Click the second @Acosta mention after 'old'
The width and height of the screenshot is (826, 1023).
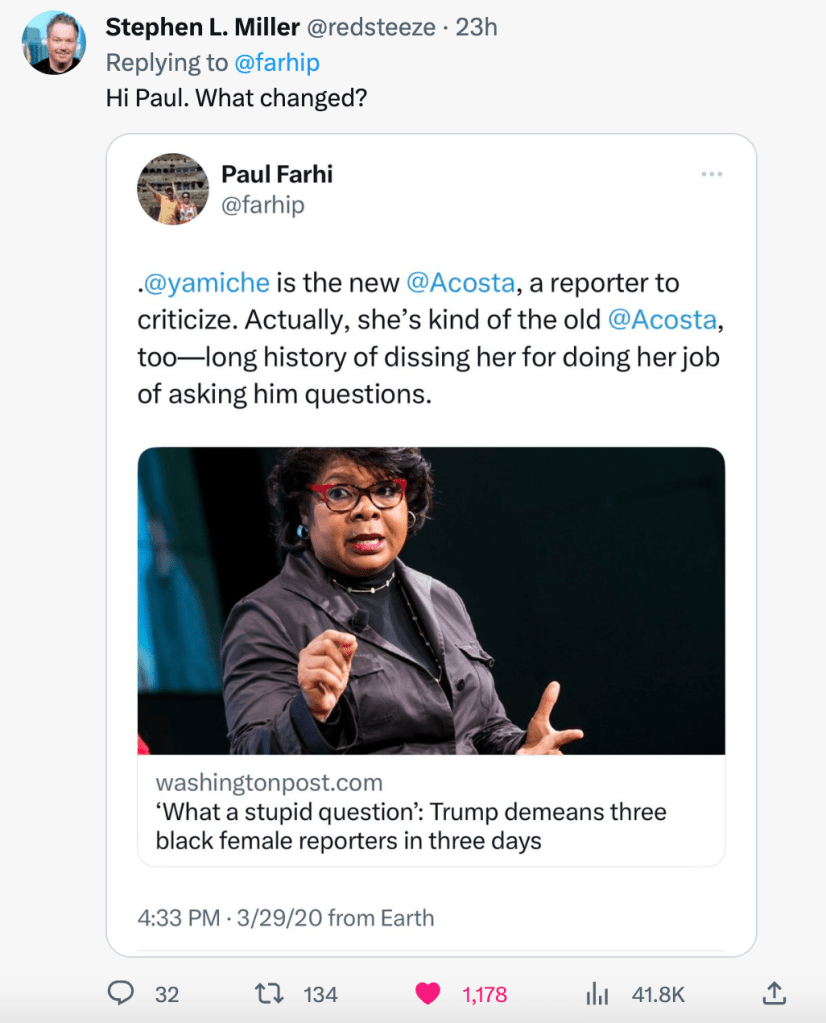point(662,320)
